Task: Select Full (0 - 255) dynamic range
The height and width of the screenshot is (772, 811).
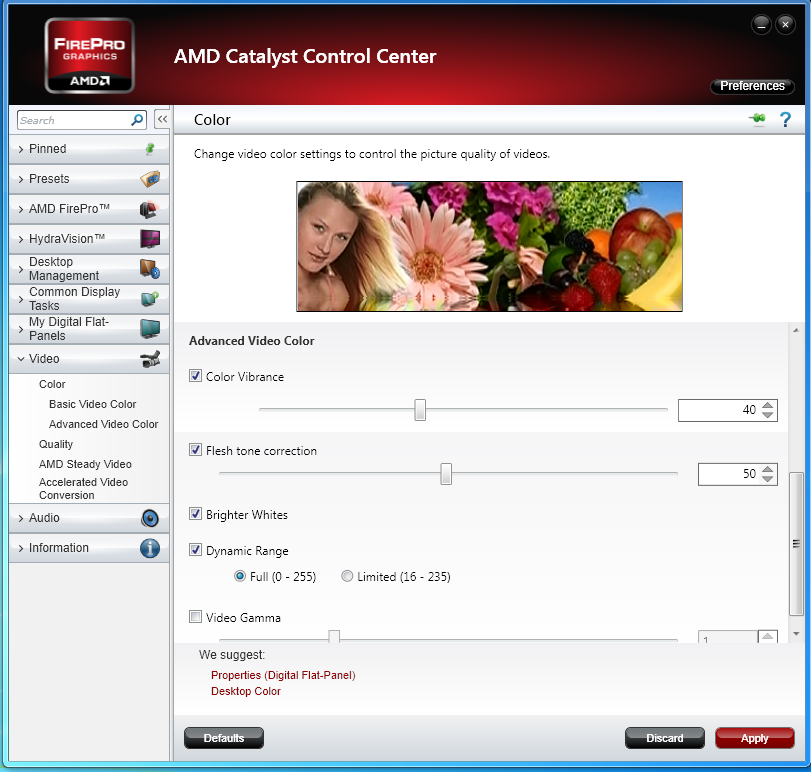Action: [240, 576]
